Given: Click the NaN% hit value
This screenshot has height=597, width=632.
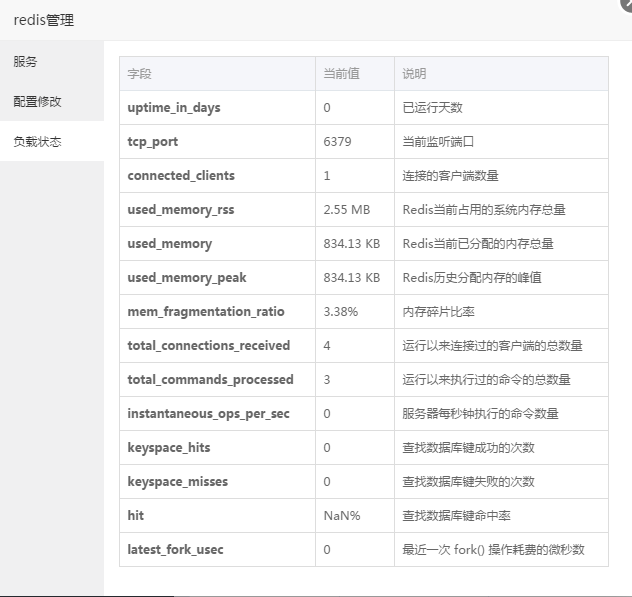Looking at the screenshot, I should pyautogui.click(x=342, y=516).
